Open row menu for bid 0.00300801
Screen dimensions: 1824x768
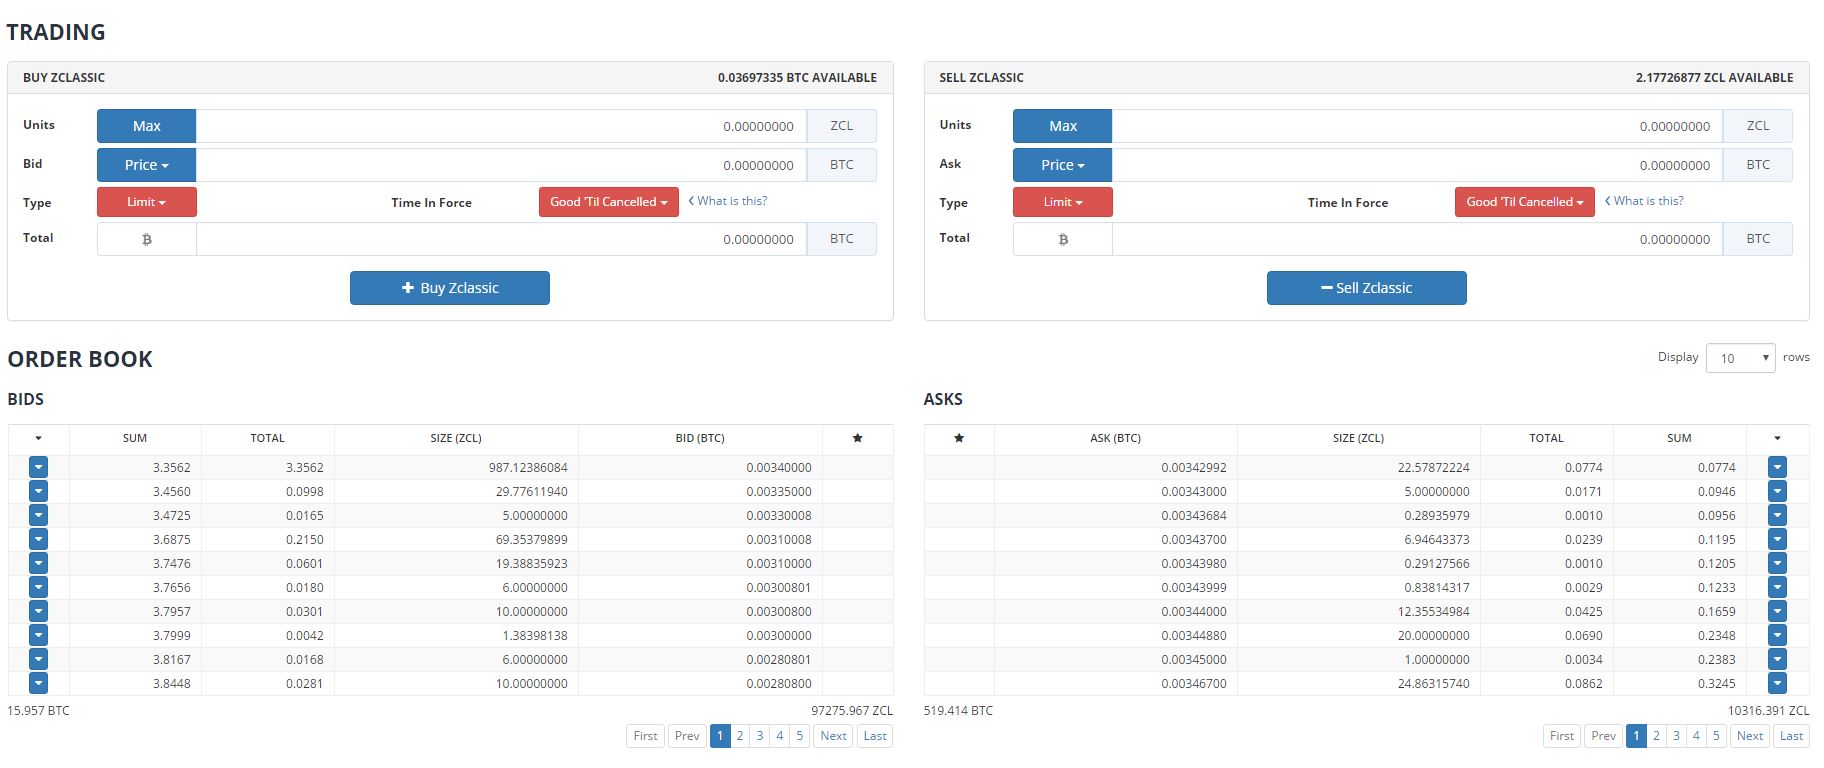(x=38, y=587)
